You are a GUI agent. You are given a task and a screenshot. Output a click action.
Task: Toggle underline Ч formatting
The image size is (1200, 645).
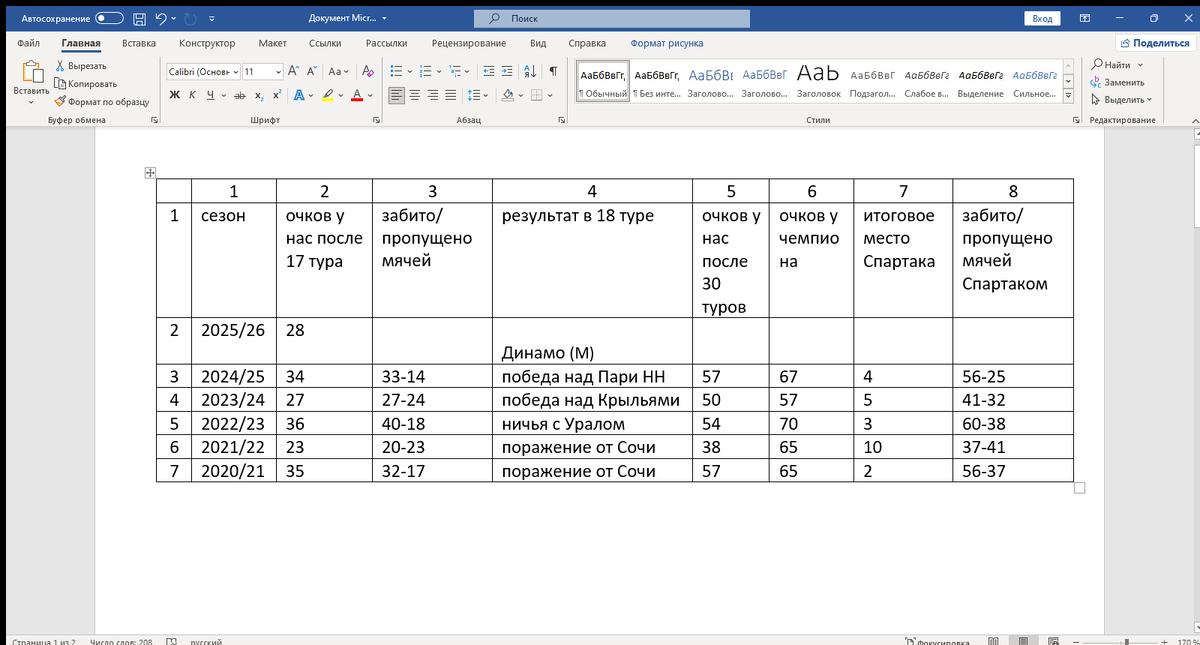tap(210, 95)
